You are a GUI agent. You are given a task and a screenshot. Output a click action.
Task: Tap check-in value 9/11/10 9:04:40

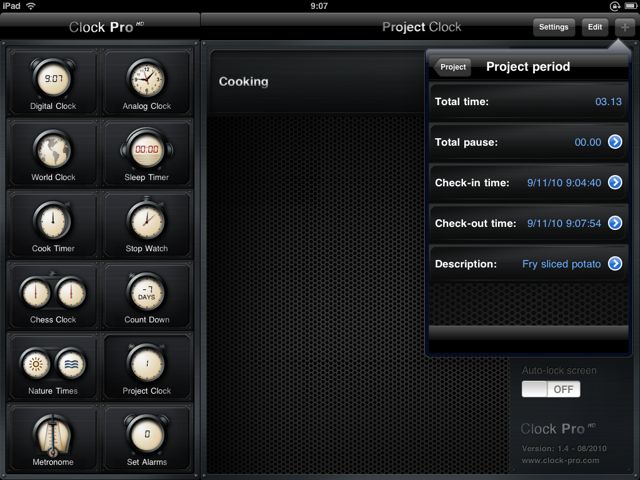[x=564, y=183]
